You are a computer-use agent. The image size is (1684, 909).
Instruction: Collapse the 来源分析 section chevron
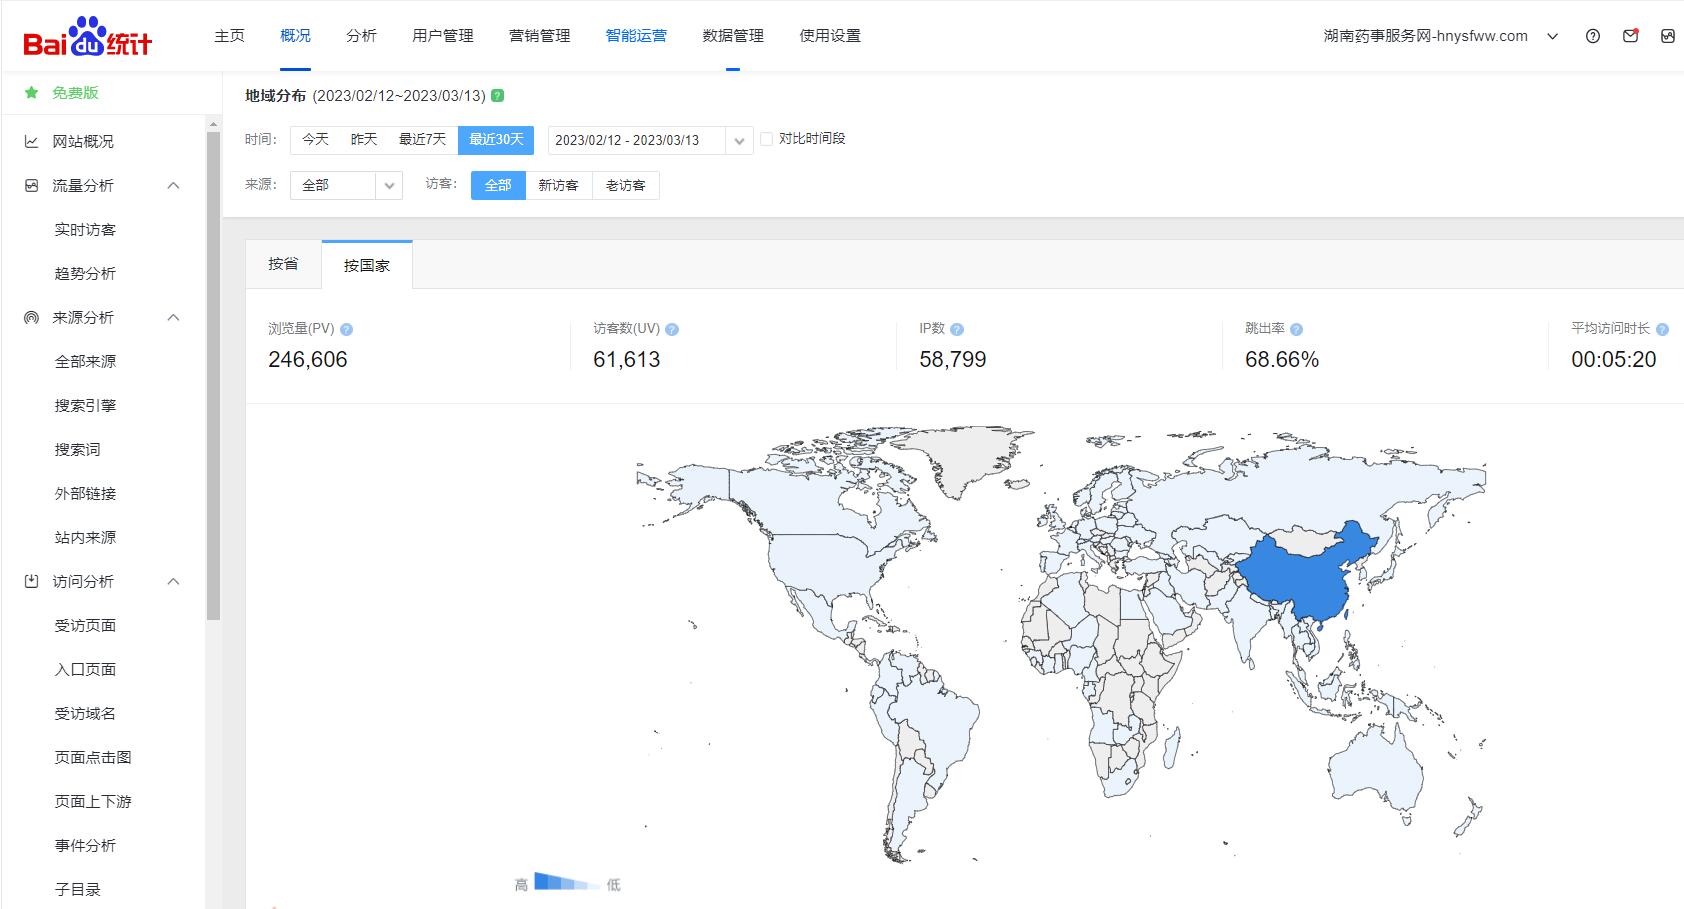click(173, 318)
